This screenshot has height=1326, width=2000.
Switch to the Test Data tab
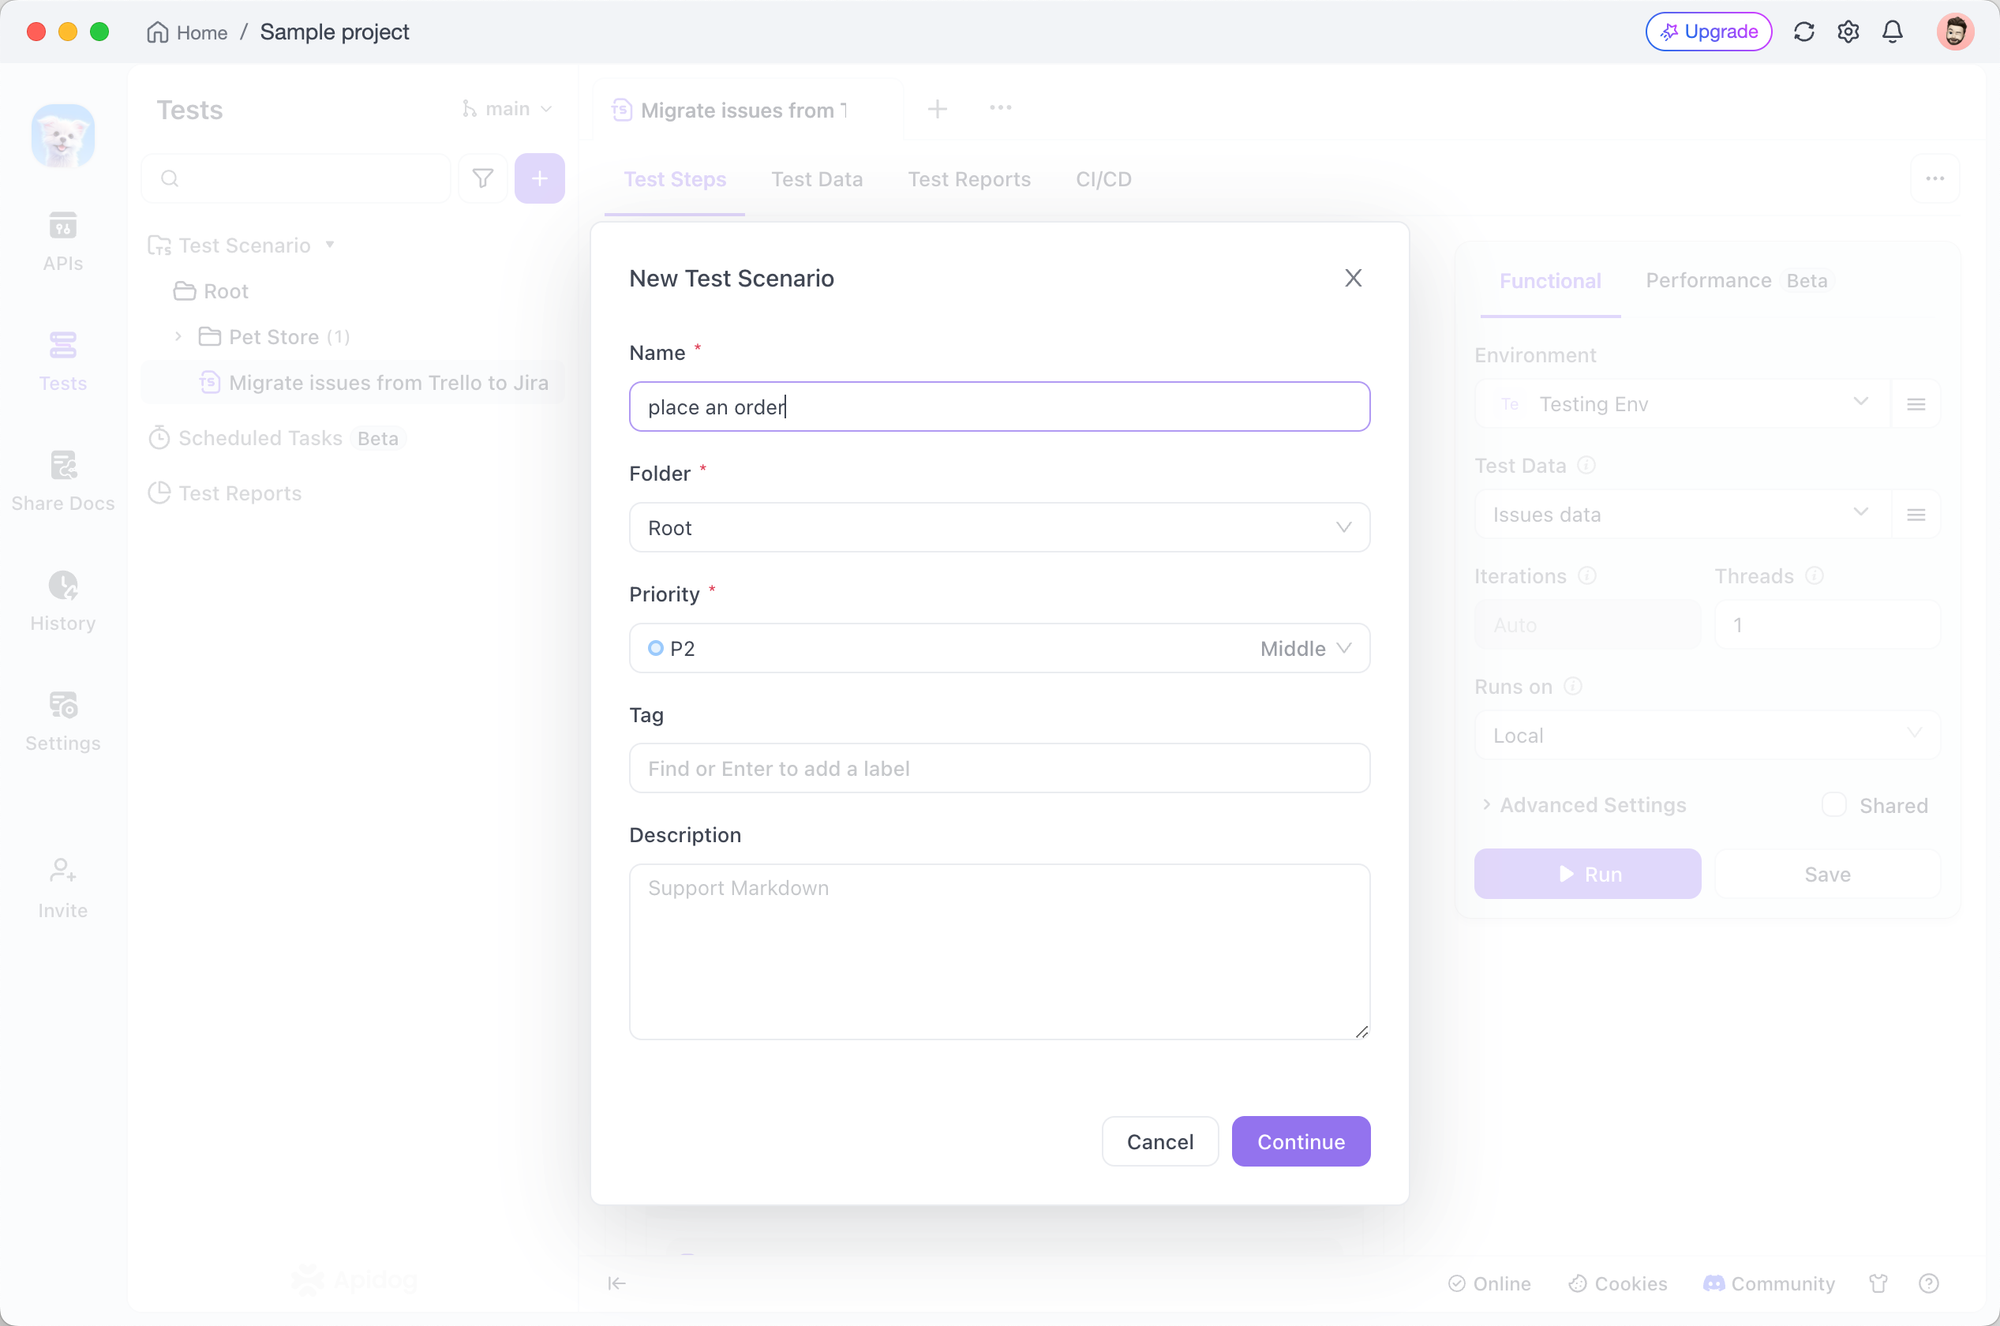(816, 179)
